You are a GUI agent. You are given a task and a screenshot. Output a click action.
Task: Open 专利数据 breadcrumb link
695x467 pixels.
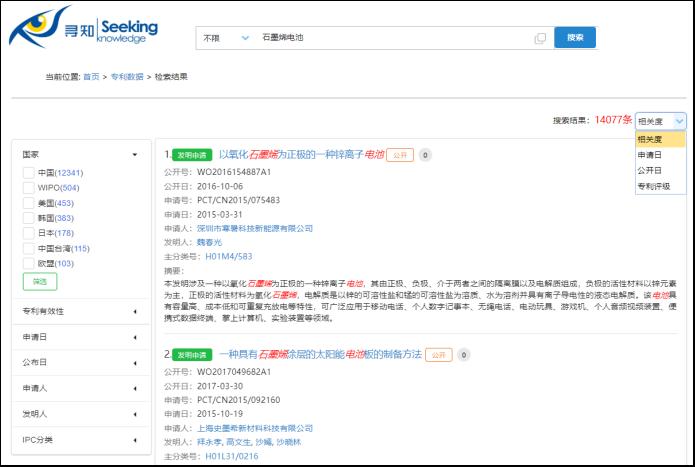(x=127, y=77)
